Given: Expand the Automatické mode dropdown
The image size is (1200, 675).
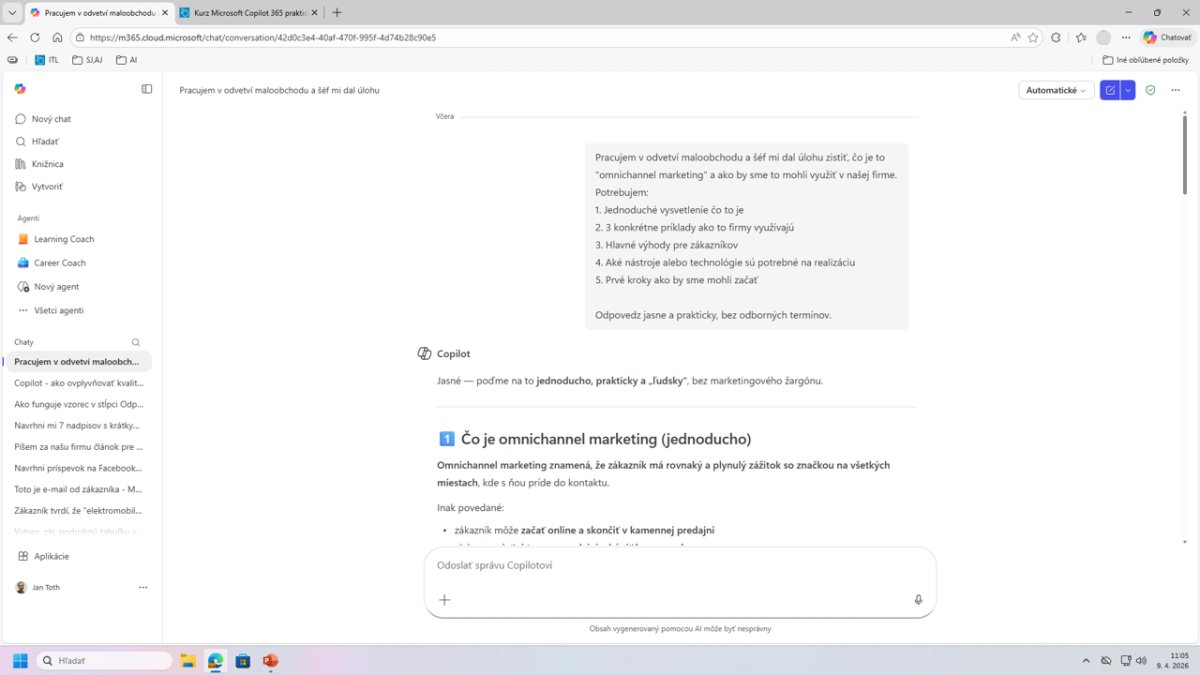Looking at the screenshot, I should click(x=1055, y=90).
